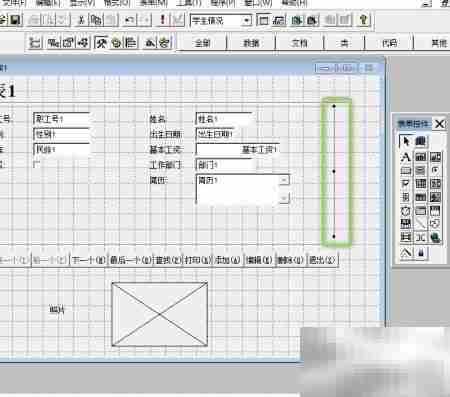Select the Image control tool
This screenshot has height=397, width=450.
click(435, 197)
